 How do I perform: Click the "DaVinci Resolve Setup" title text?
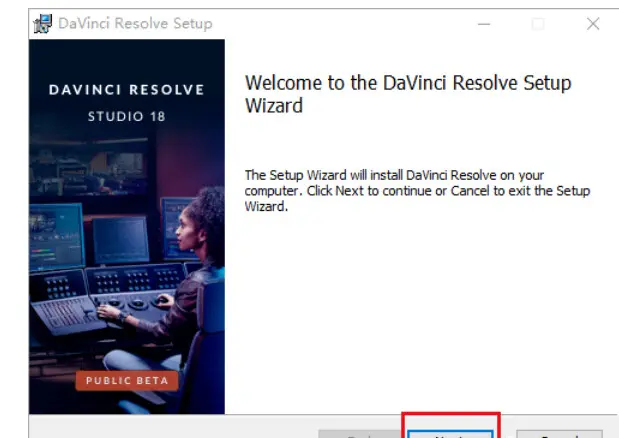pos(135,24)
